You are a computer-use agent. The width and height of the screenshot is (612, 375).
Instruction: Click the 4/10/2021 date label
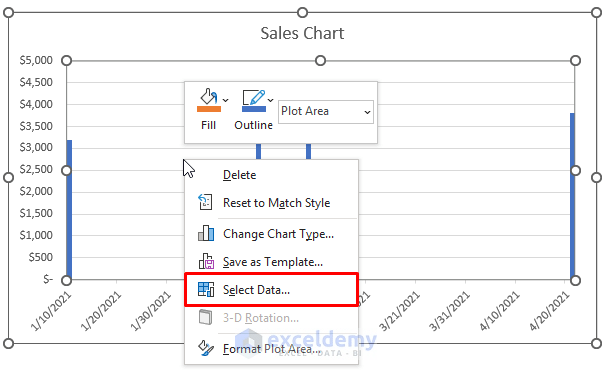(500, 311)
